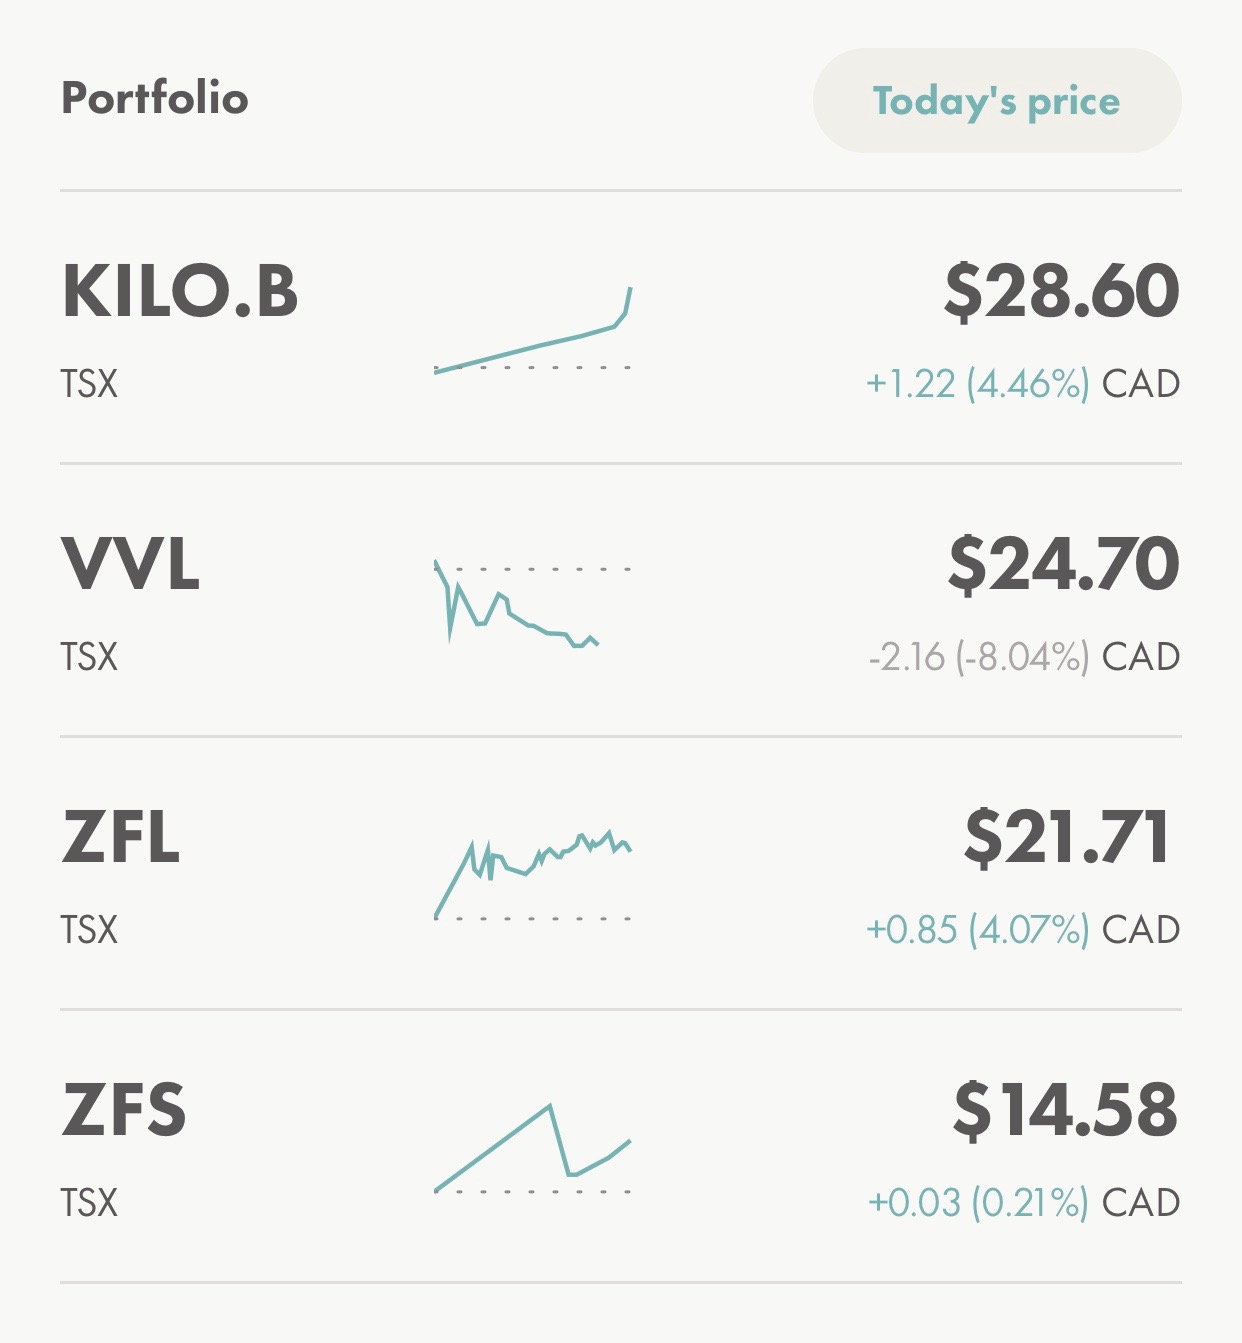Open the ZFL stock ticker
1242x1343 pixels.
(x=121, y=838)
